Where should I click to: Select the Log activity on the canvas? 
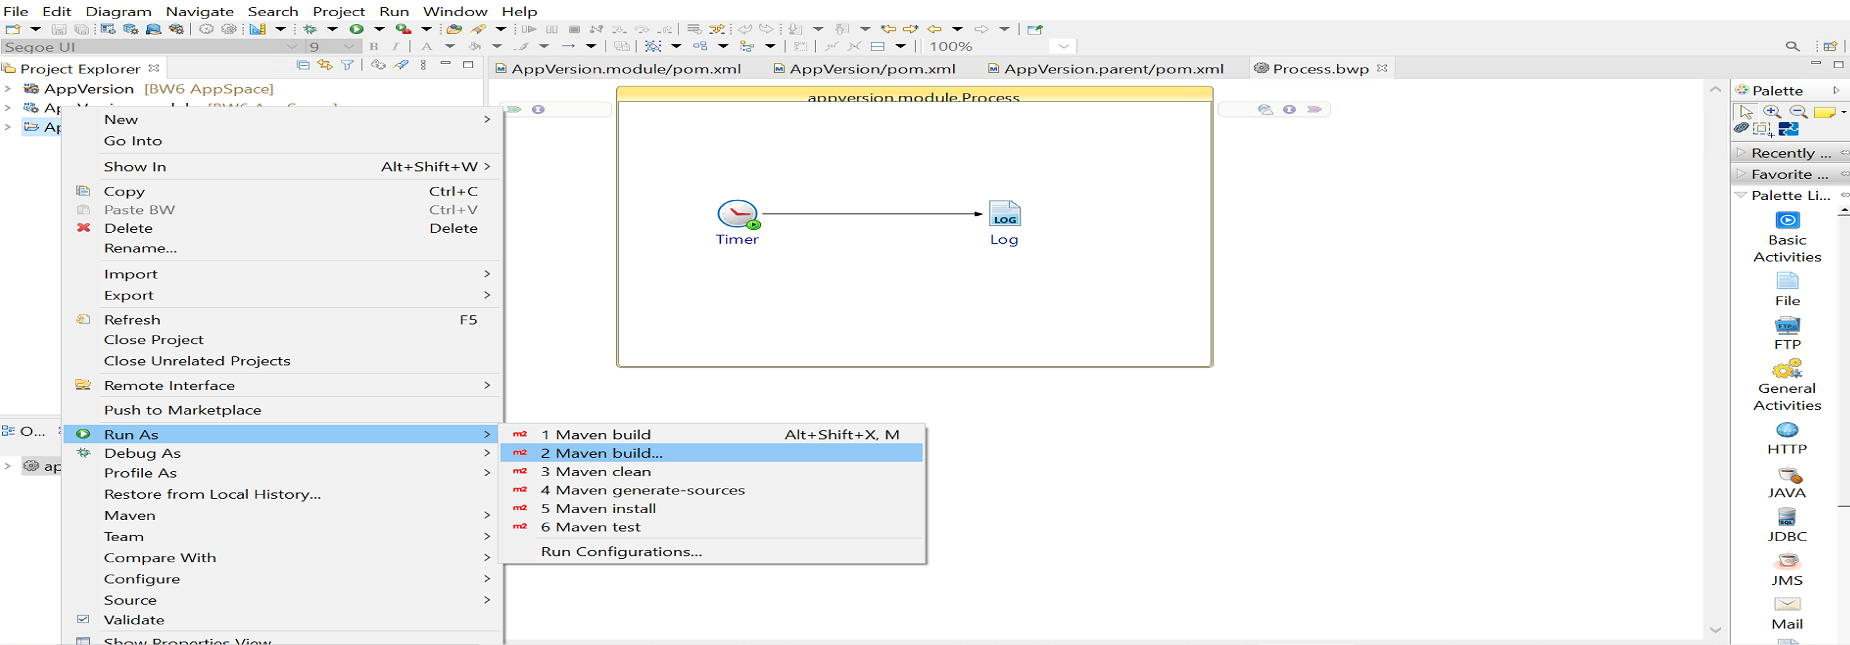(x=1004, y=214)
